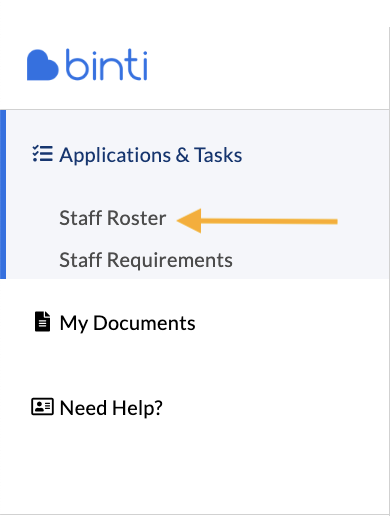Click the Binti heart logo icon
This screenshot has width=390, height=516.
coord(43,65)
